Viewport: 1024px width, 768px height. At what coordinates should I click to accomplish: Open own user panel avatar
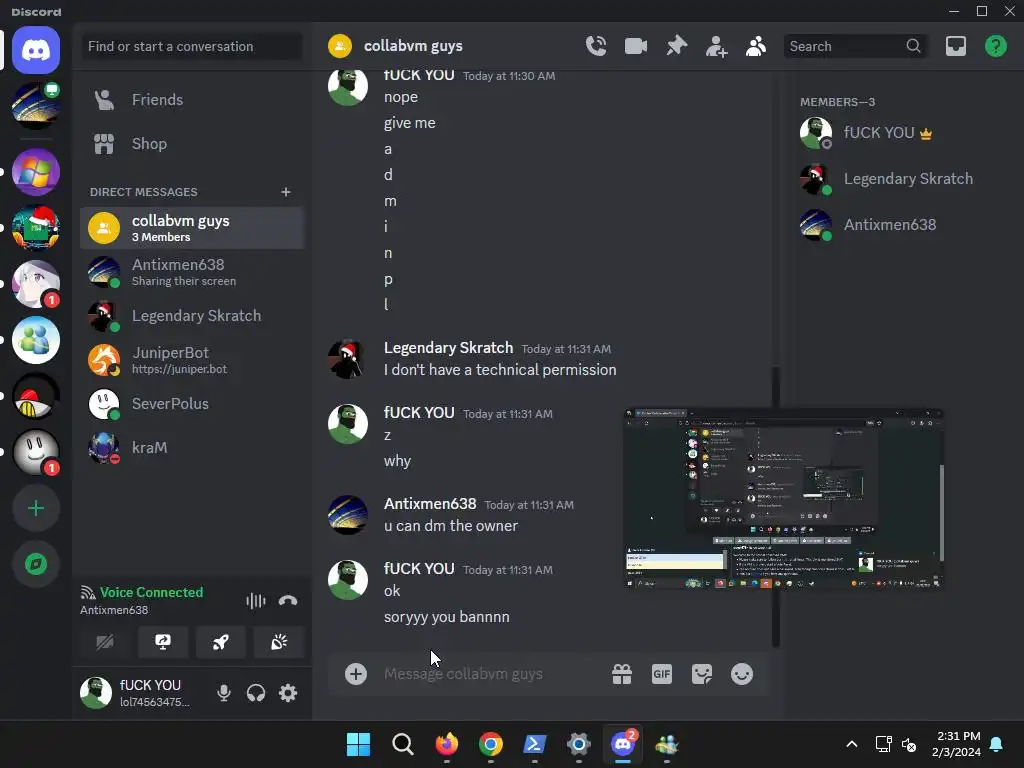click(x=96, y=692)
